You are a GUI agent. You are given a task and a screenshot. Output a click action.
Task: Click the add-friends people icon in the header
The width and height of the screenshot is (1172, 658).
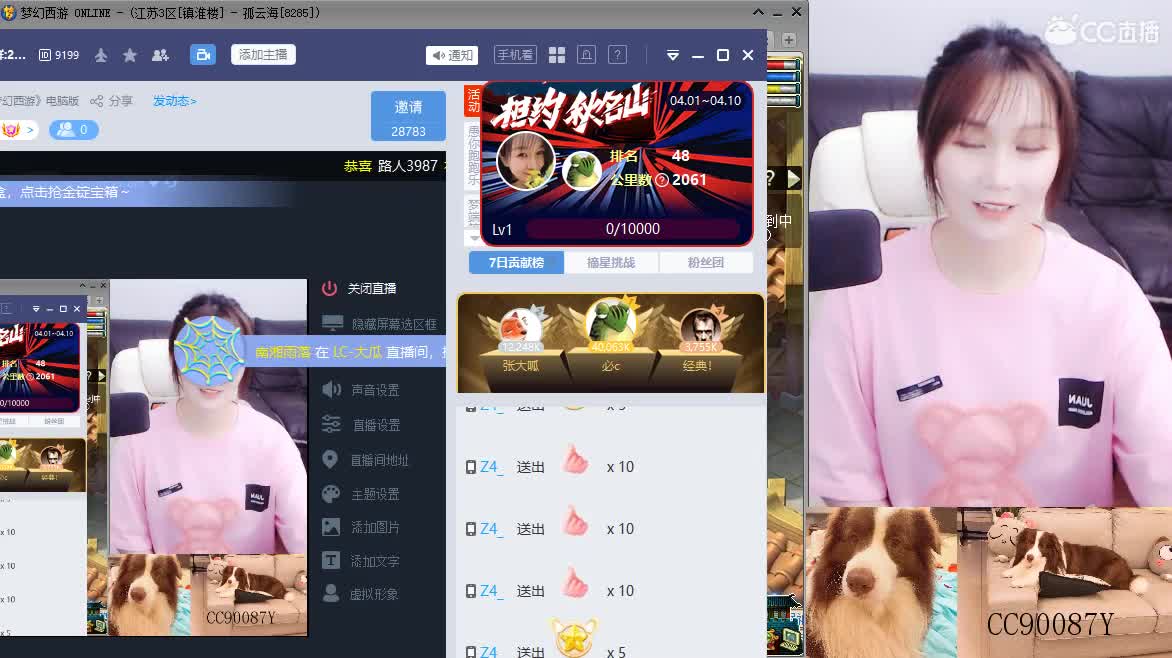point(160,55)
